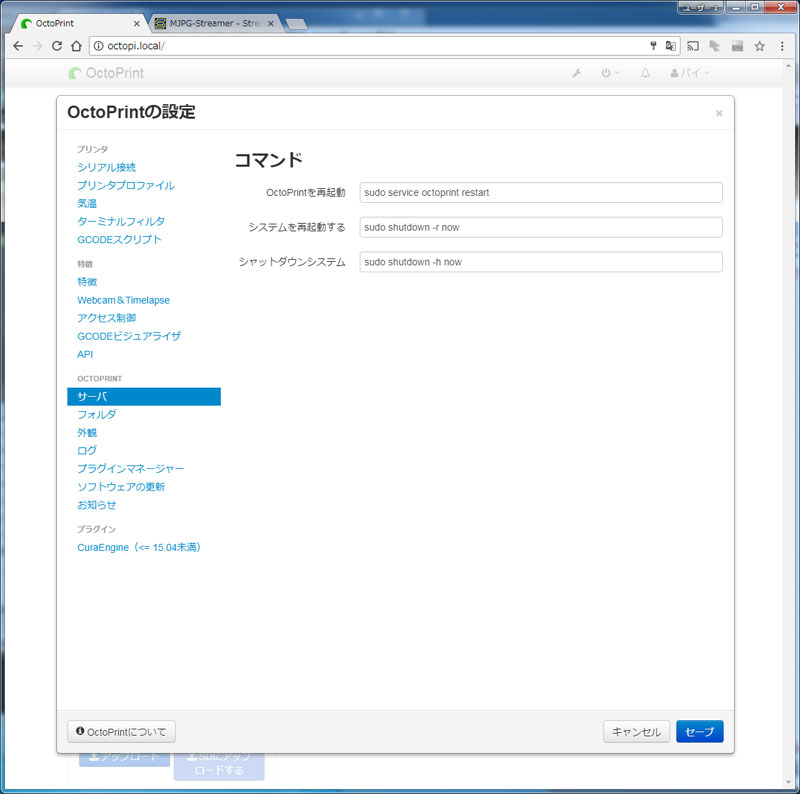Click the translate page icon
The width and height of the screenshot is (800, 794).
pos(670,46)
